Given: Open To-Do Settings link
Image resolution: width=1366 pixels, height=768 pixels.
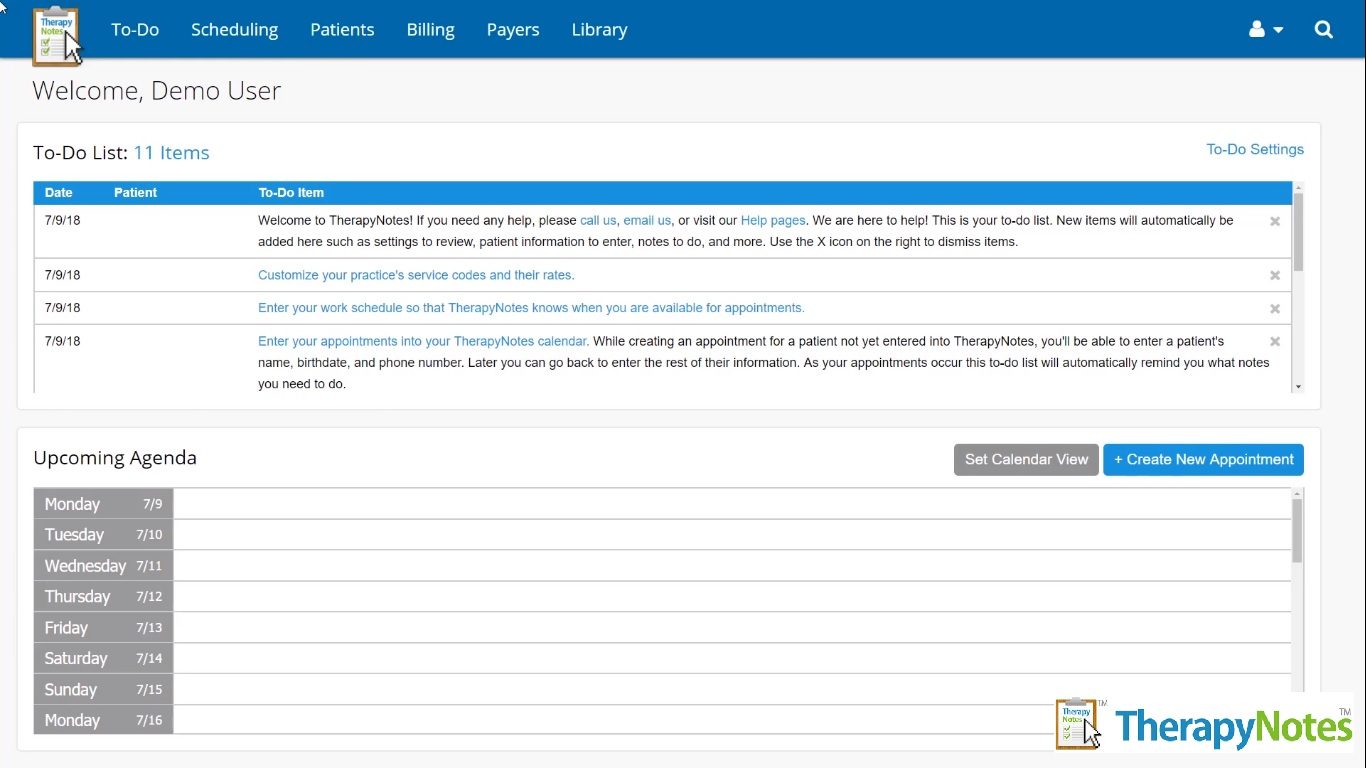Looking at the screenshot, I should (x=1254, y=149).
